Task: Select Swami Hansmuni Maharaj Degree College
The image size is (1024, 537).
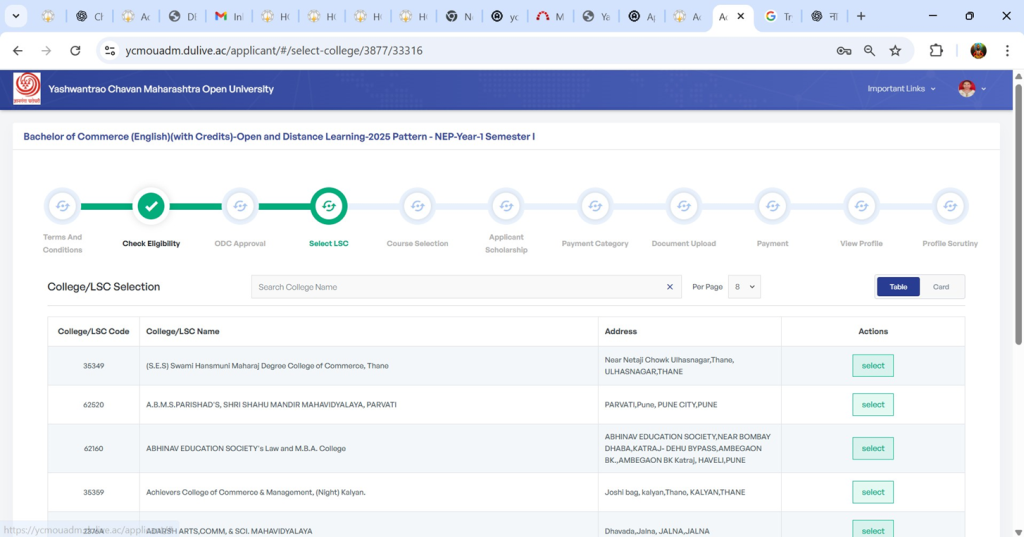Action: coord(872,366)
